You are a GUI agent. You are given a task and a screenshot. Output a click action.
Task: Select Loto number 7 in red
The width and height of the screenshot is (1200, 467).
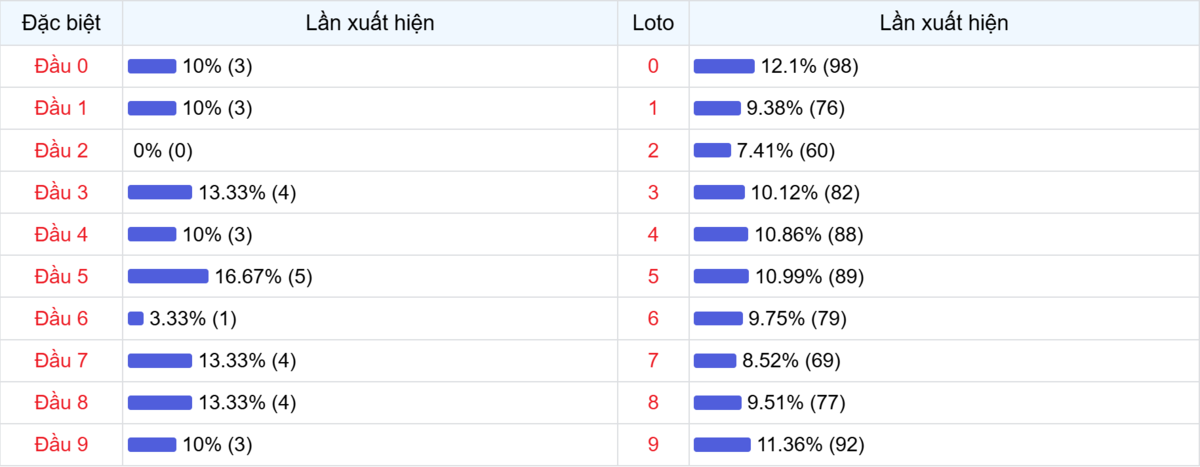[653, 360]
